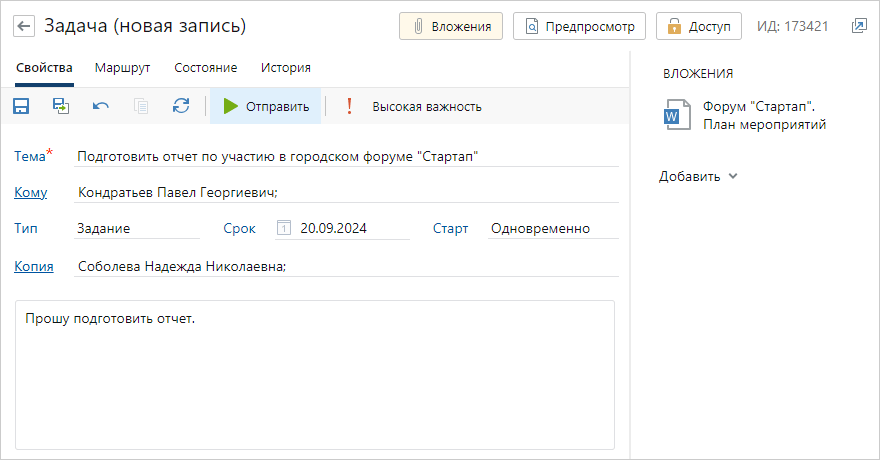The image size is (880, 460).
Task: Open the Кому recipient link
Action: tap(30, 192)
